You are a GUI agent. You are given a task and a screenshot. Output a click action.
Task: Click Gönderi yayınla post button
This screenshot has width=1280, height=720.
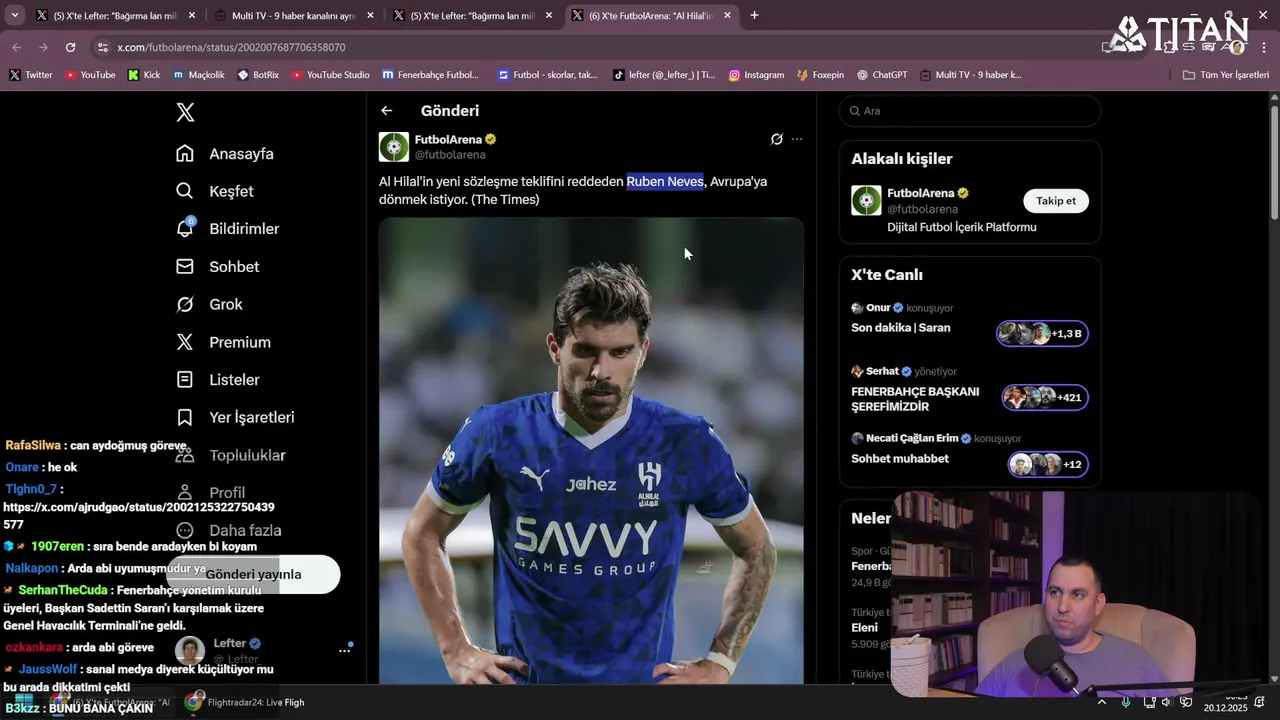point(253,575)
